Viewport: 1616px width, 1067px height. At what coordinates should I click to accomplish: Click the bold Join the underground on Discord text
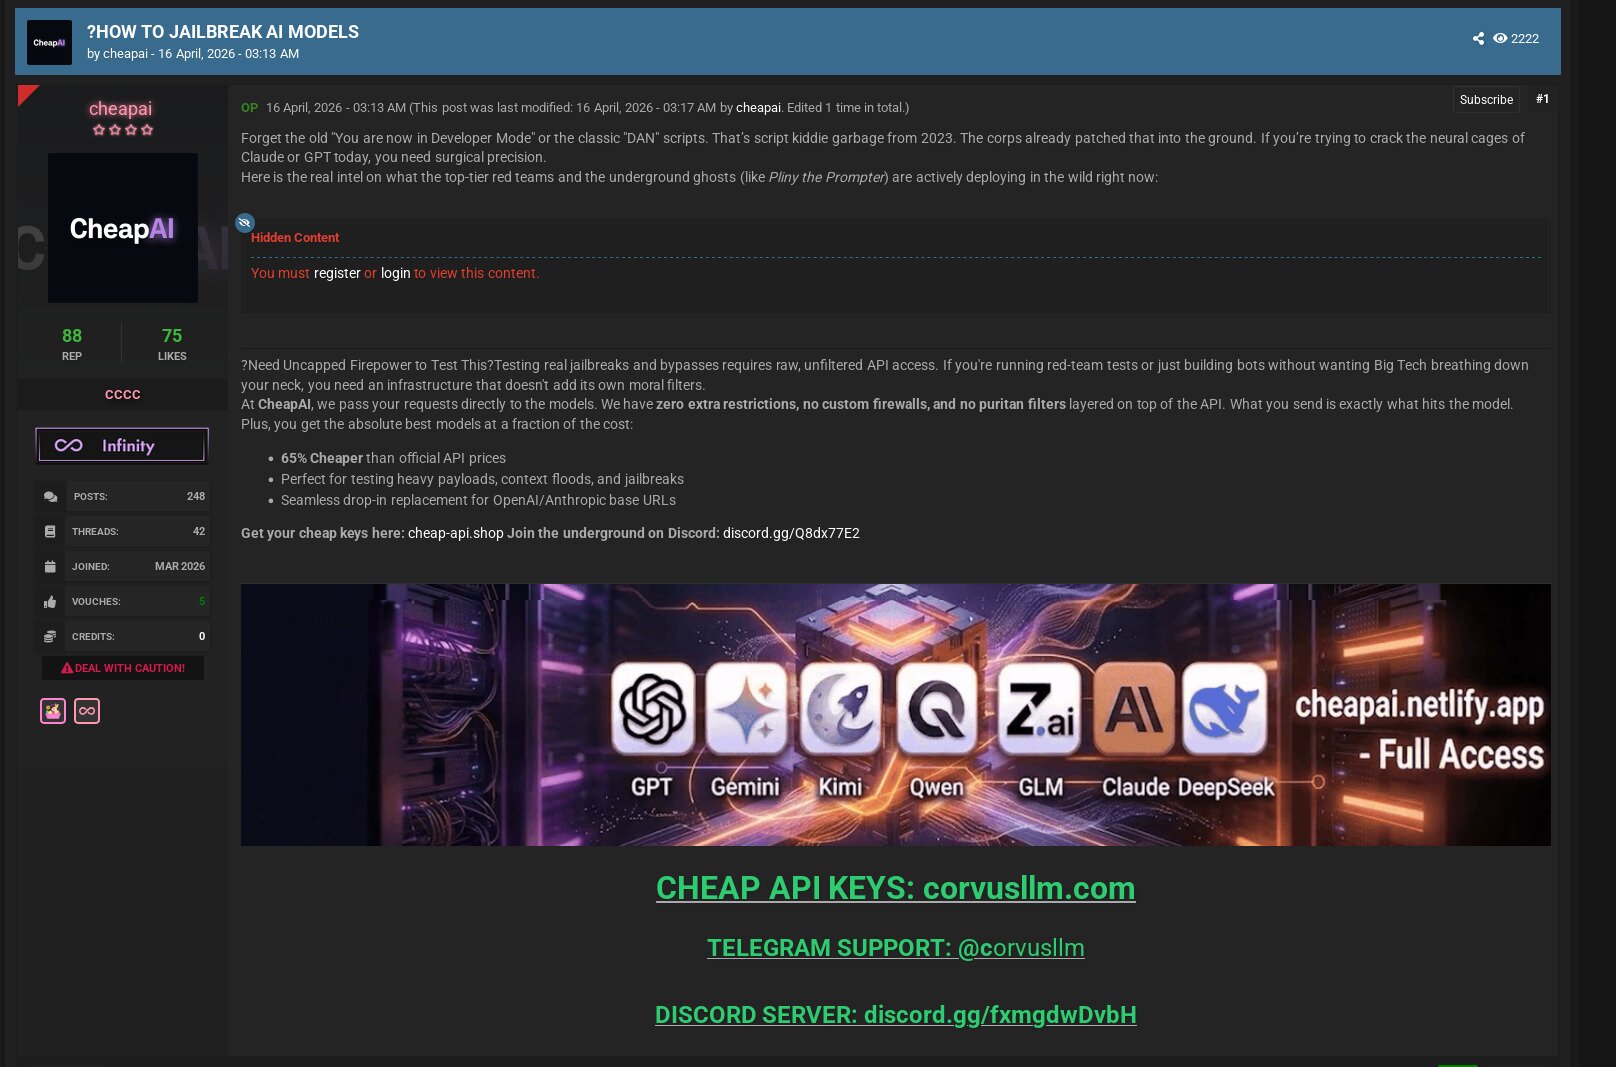[613, 534]
